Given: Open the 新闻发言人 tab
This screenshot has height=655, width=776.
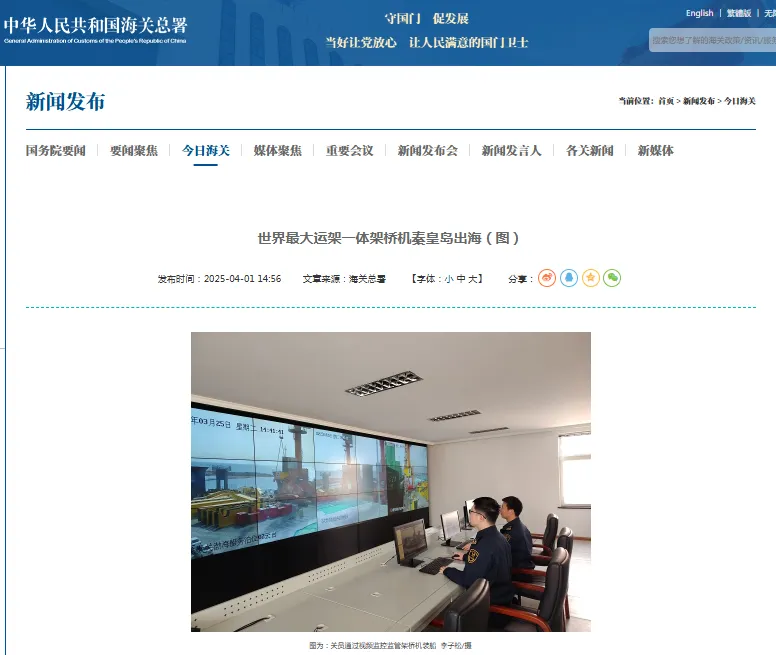Looking at the screenshot, I should pos(511,150).
